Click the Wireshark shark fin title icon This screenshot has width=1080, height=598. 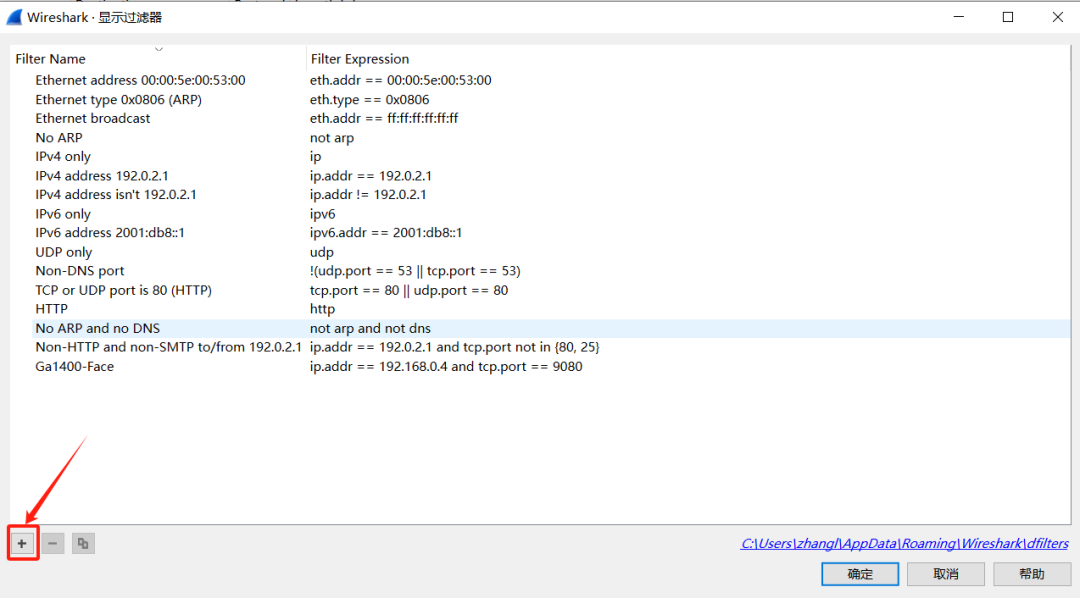(x=14, y=17)
